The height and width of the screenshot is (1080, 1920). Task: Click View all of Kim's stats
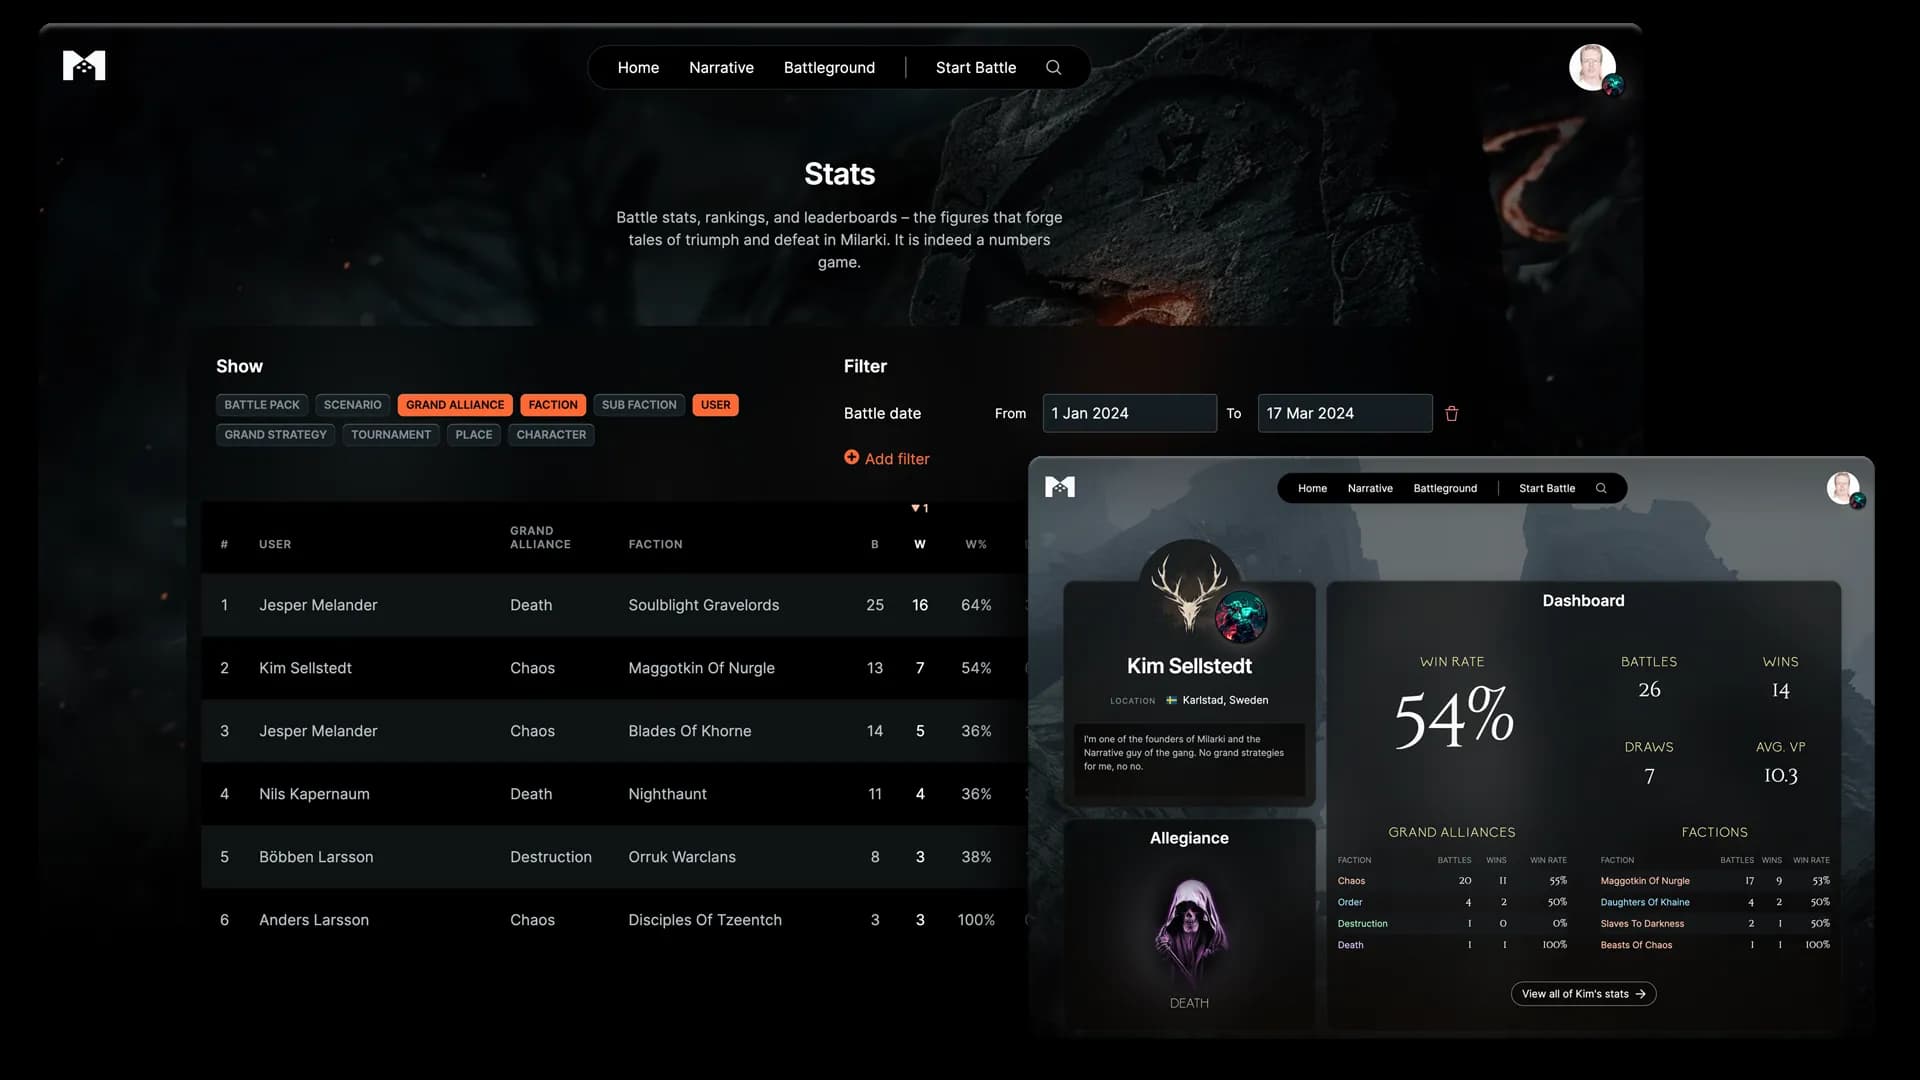(x=1583, y=994)
